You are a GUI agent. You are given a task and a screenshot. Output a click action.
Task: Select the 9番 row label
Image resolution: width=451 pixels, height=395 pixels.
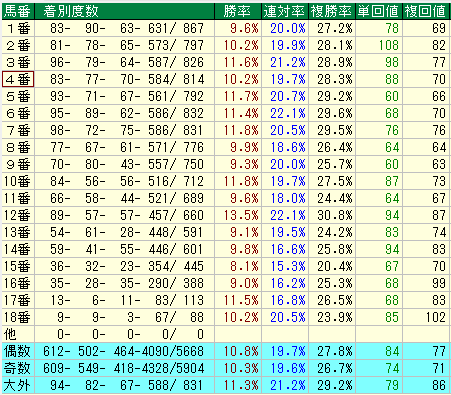(x=18, y=164)
